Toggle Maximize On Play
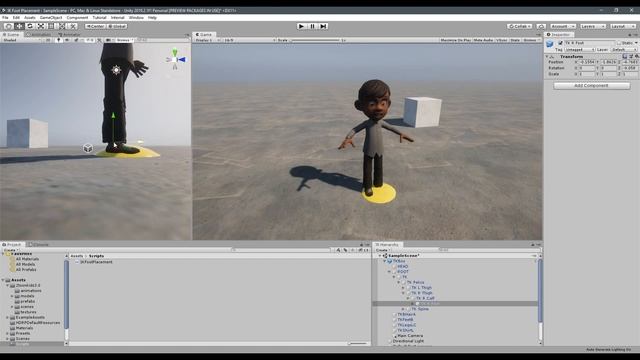Viewport: 640px width, 360px height. pyautogui.click(x=455, y=40)
